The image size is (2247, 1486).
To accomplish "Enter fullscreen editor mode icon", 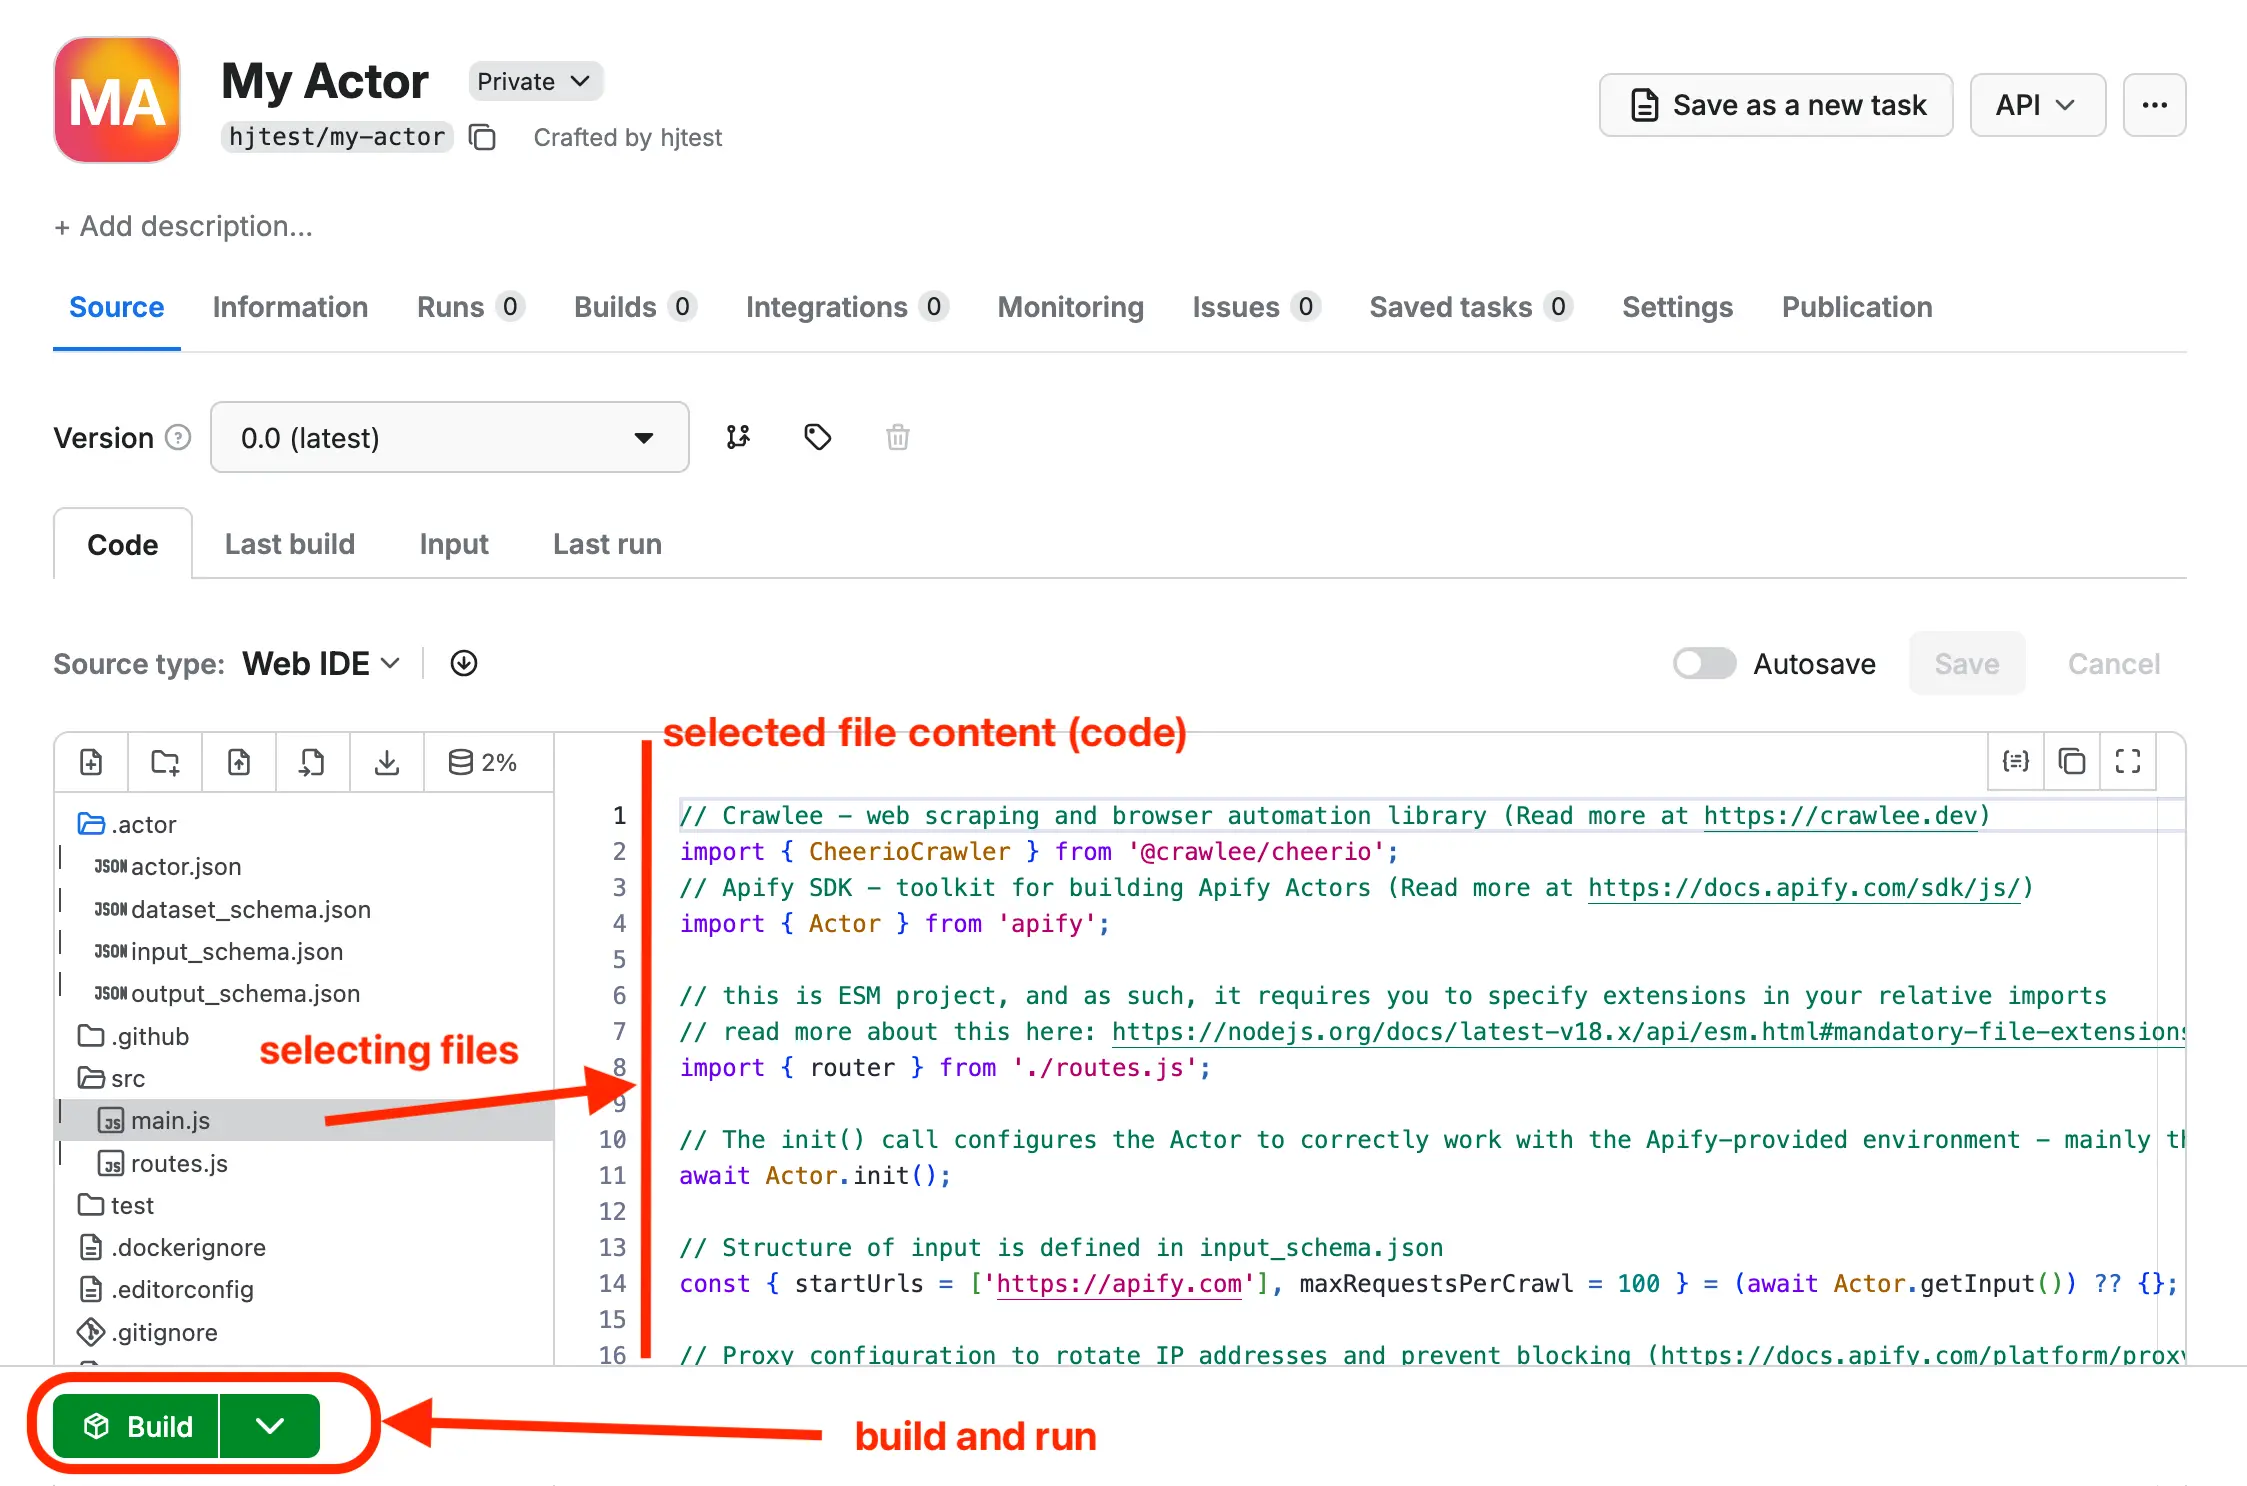I will point(2128,762).
